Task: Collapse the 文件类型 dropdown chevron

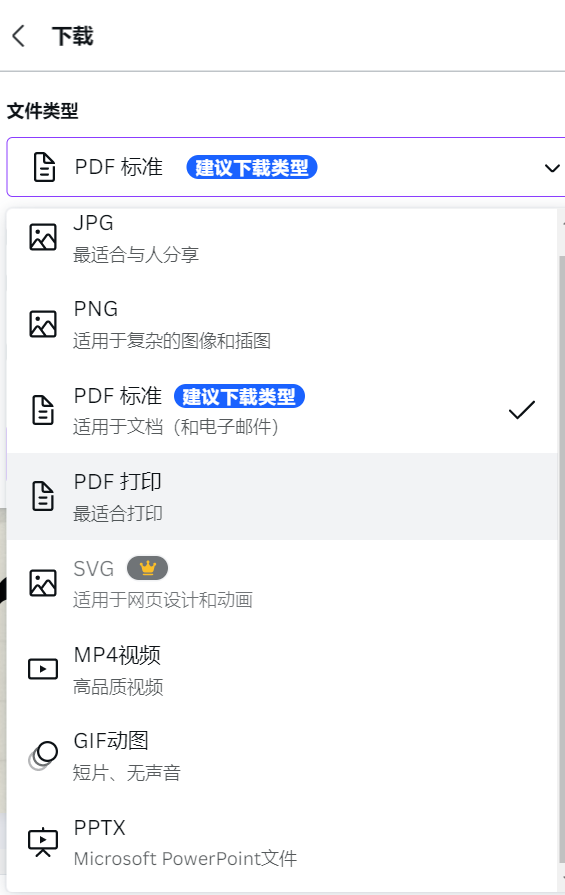Action: [x=552, y=168]
